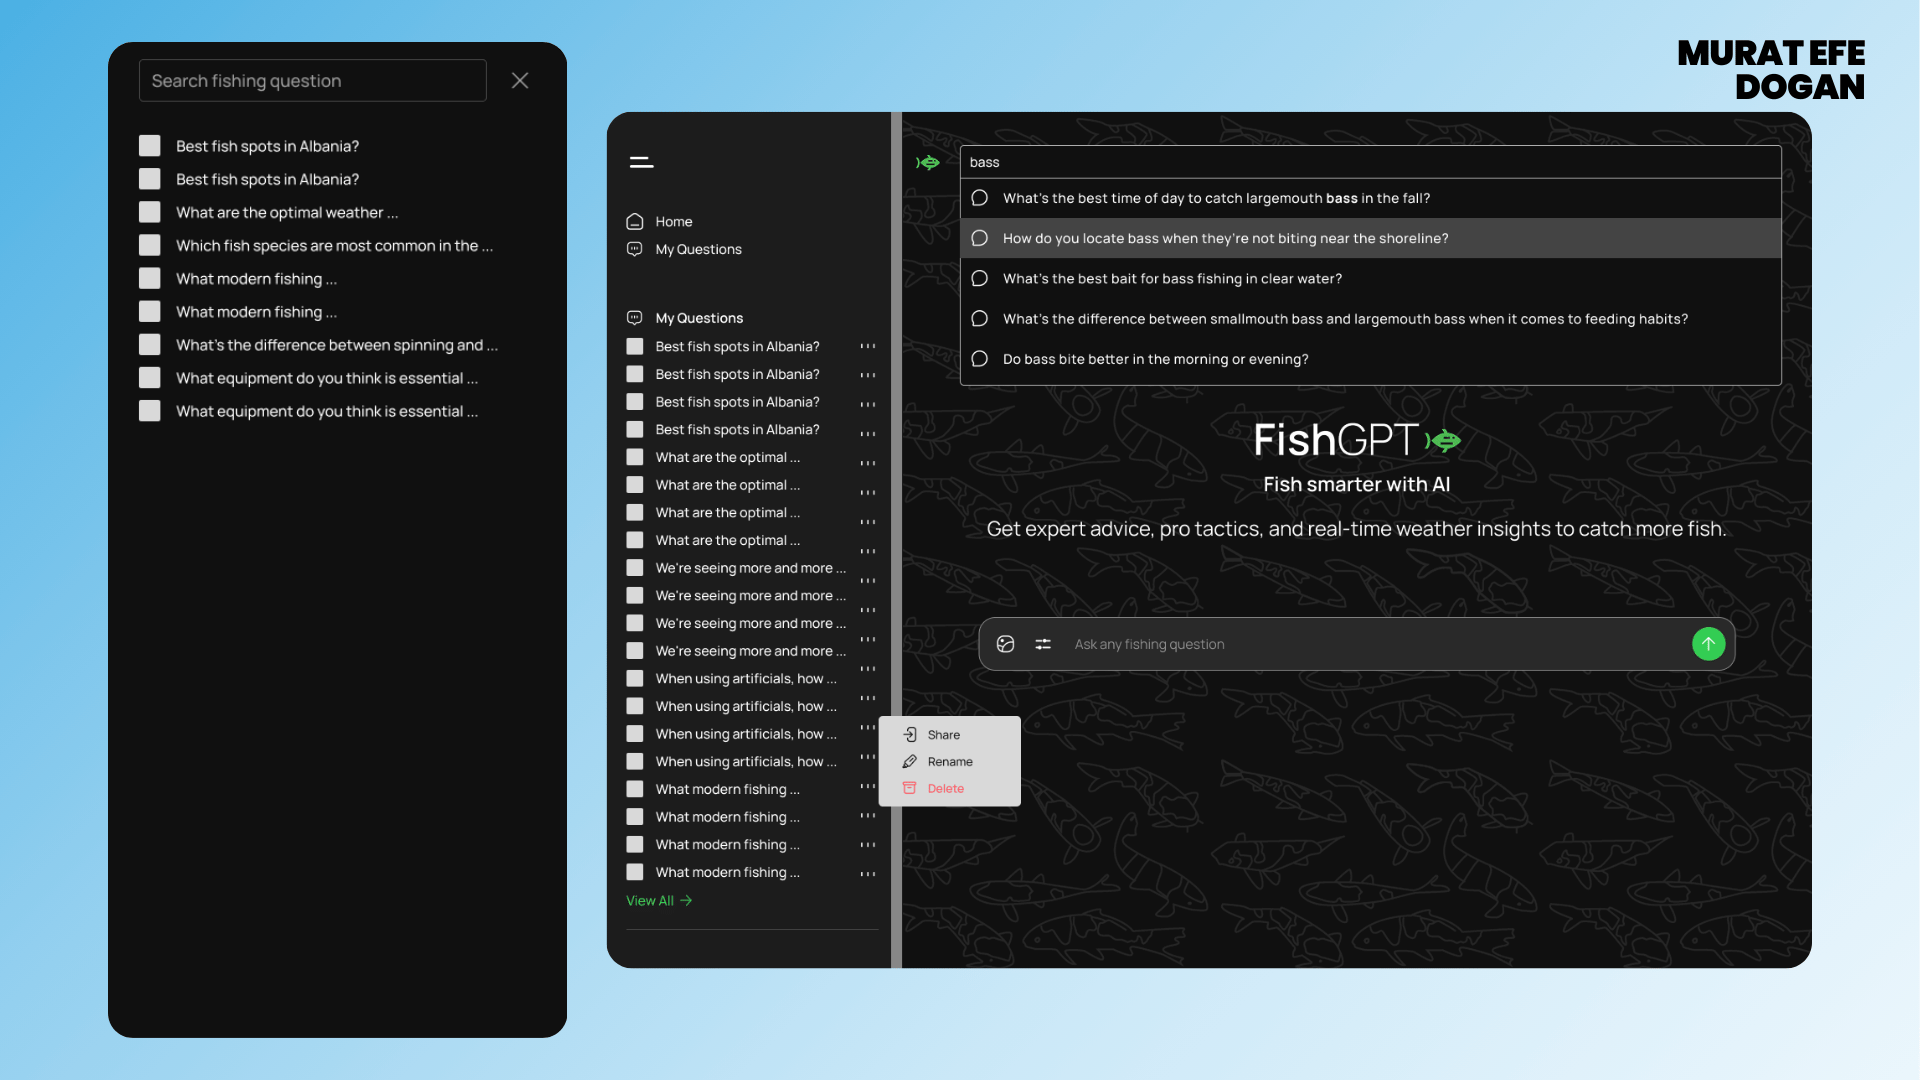Open the three-dot menu for the first 'Best fish spots in Albania?' item
The width and height of the screenshot is (1920, 1080).
pyautogui.click(x=867, y=346)
